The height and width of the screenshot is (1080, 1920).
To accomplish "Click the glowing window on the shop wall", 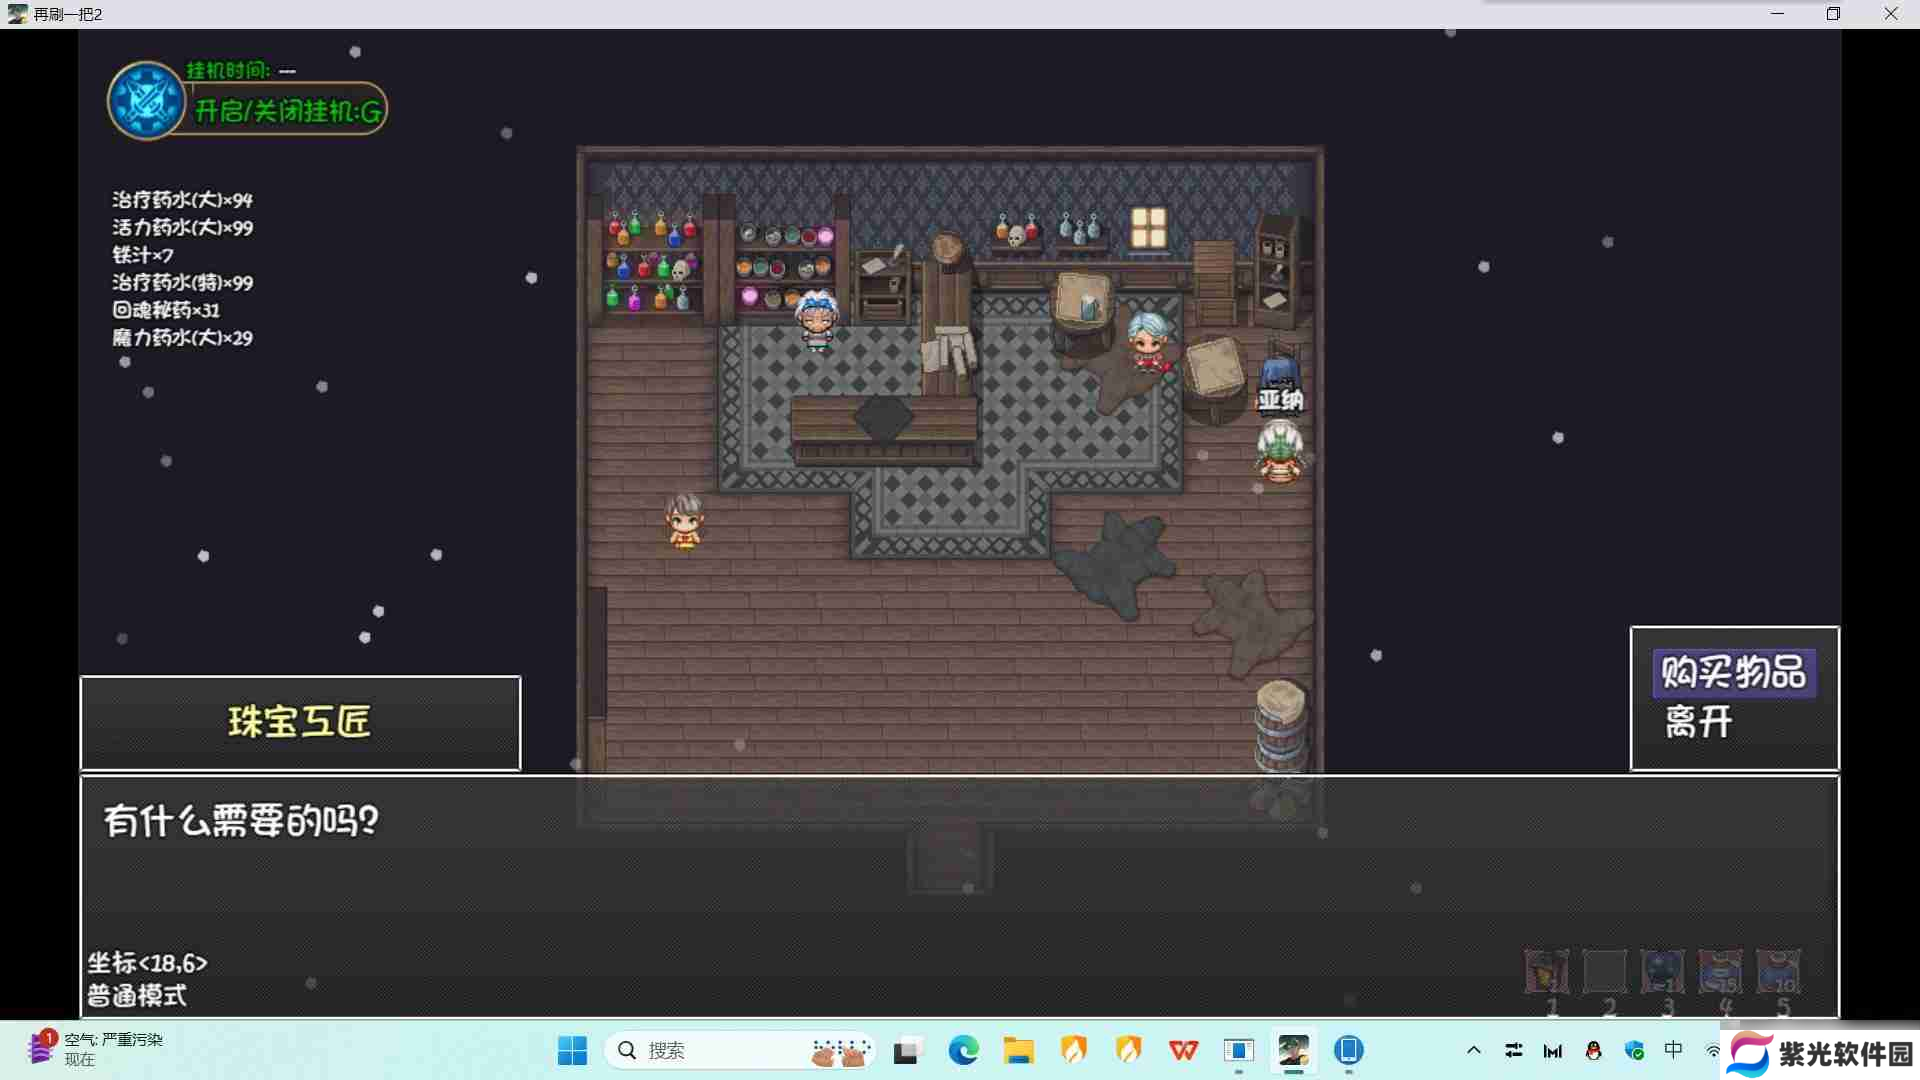I will coord(1148,228).
